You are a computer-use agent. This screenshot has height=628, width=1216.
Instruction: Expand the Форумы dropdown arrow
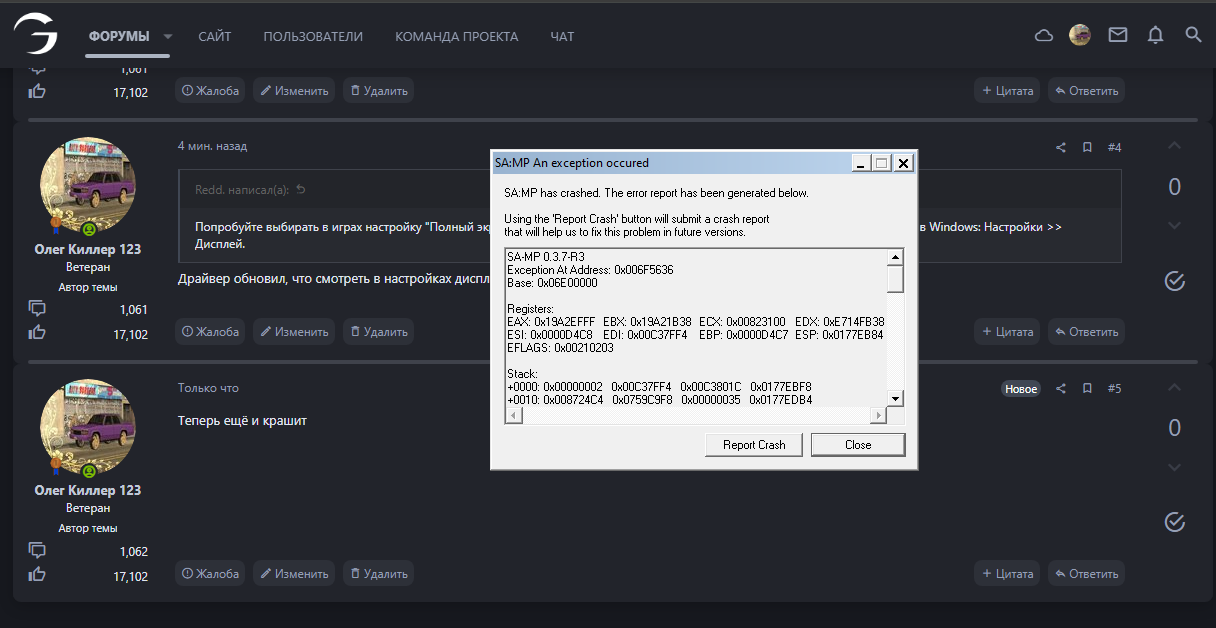(168, 36)
